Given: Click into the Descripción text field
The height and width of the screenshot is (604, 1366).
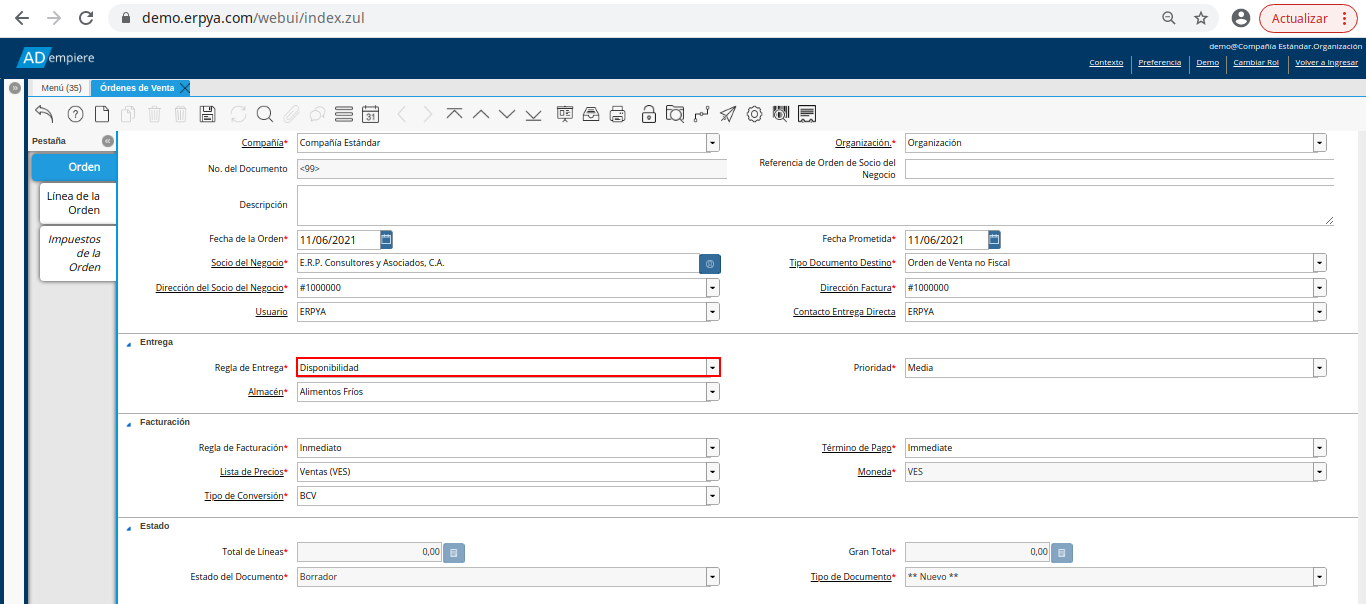Looking at the screenshot, I should pyautogui.click(x=814, y=205).
